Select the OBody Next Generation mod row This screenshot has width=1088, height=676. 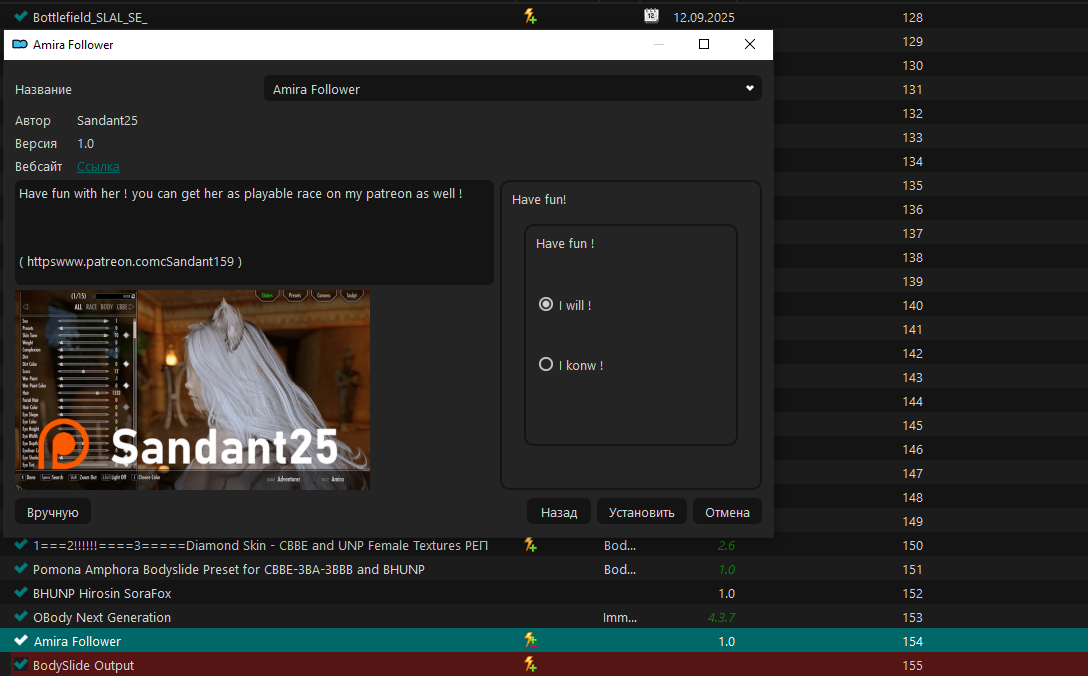(x=544, y=617)
